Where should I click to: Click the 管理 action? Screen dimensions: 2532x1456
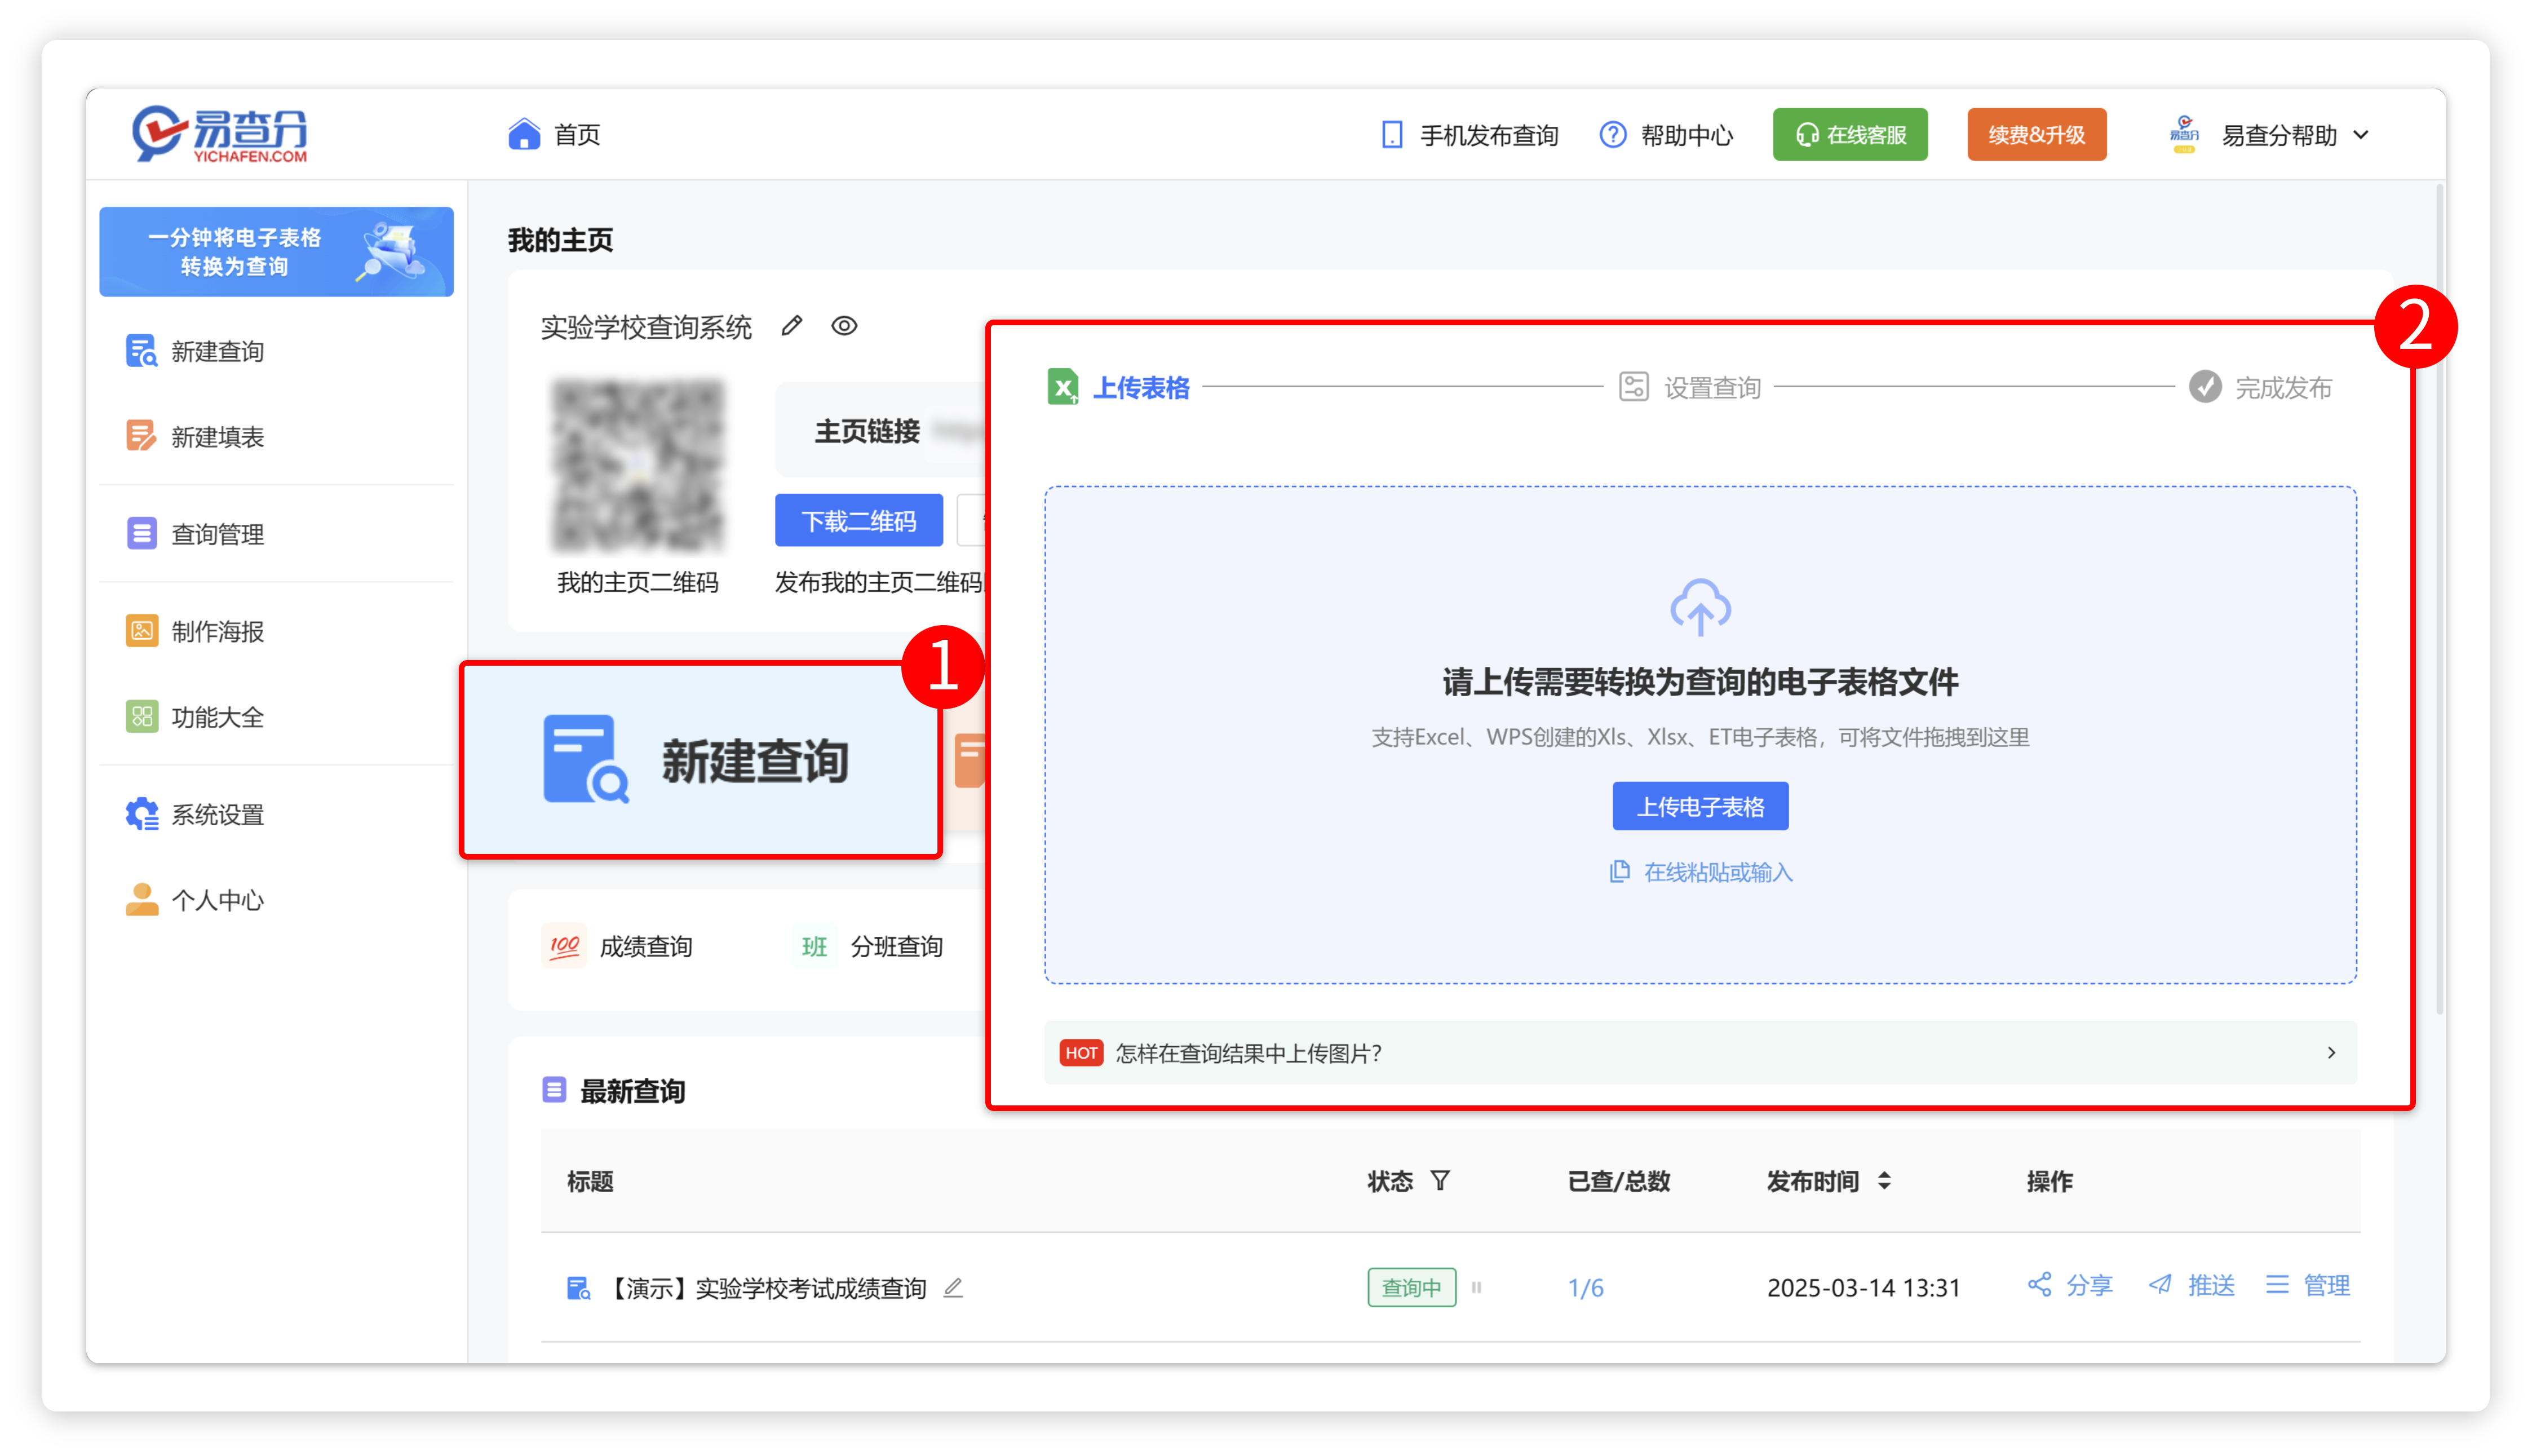pyautogui.click(x=2307, y=1285)
